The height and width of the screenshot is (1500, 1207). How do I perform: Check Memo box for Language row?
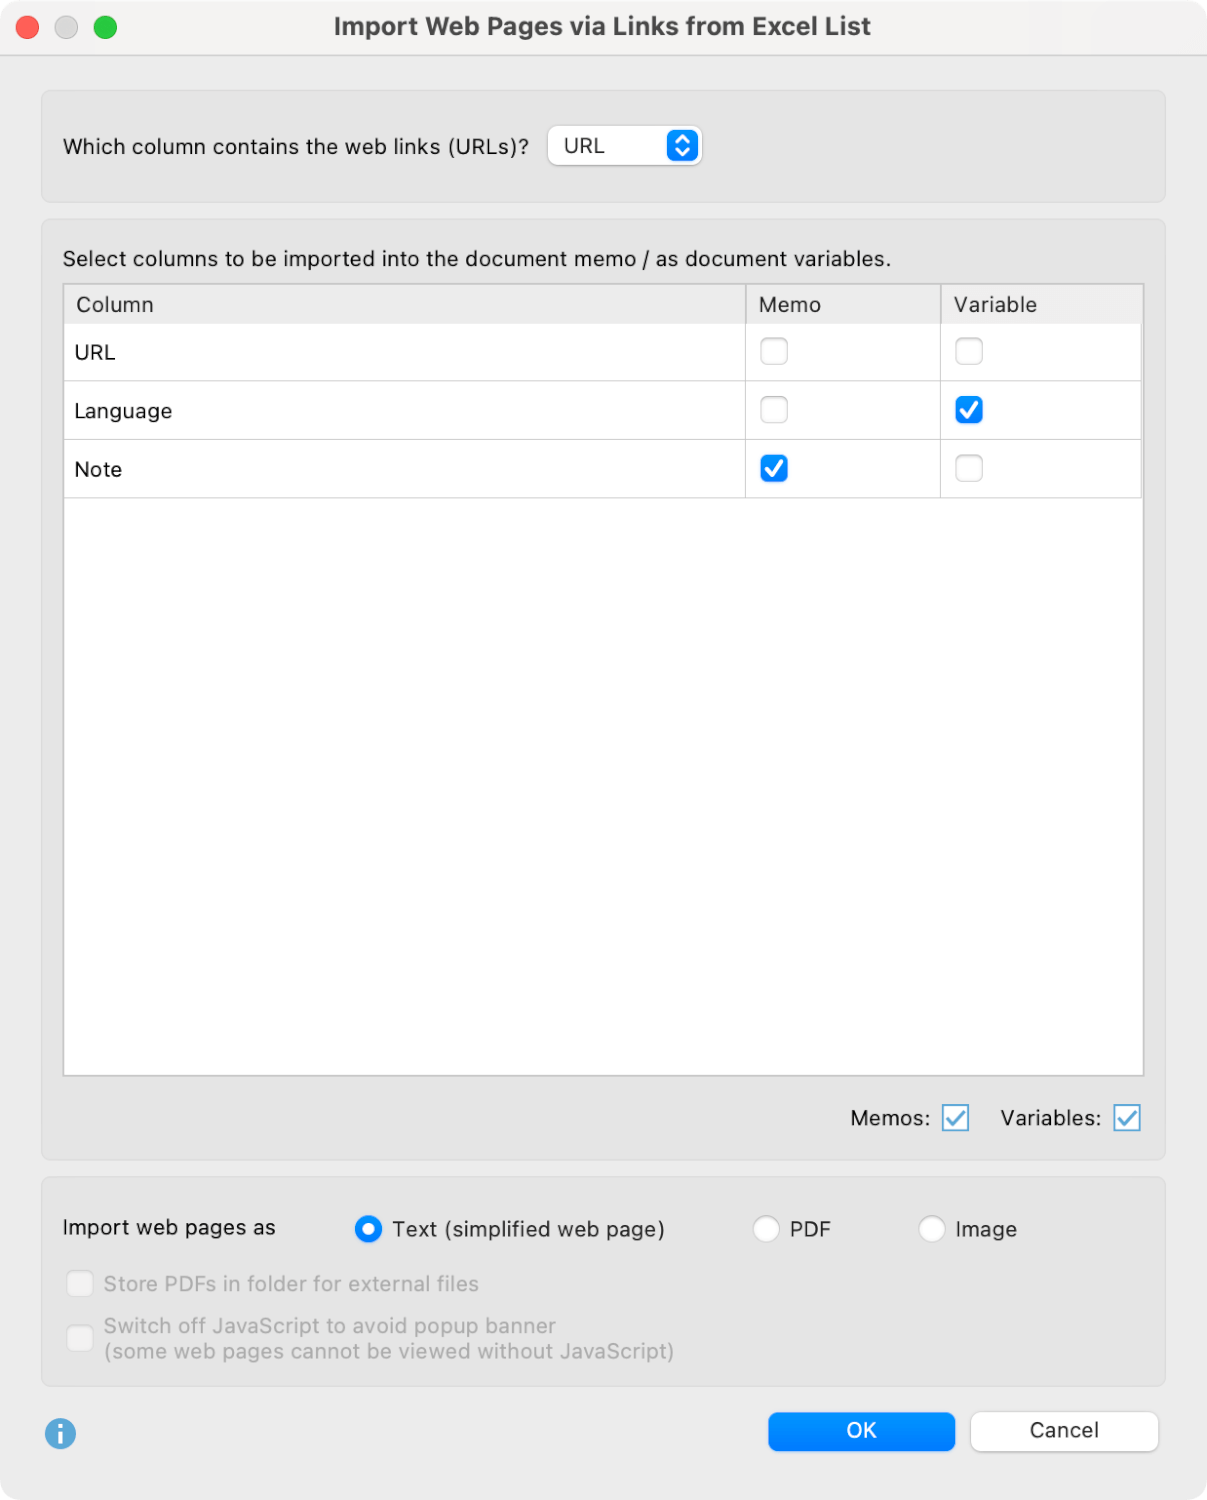coord(774,410)
